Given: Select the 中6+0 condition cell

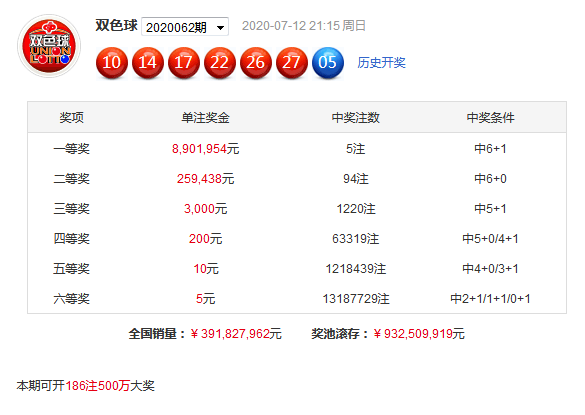Looking at the screenshot, I should click(490, 178).
